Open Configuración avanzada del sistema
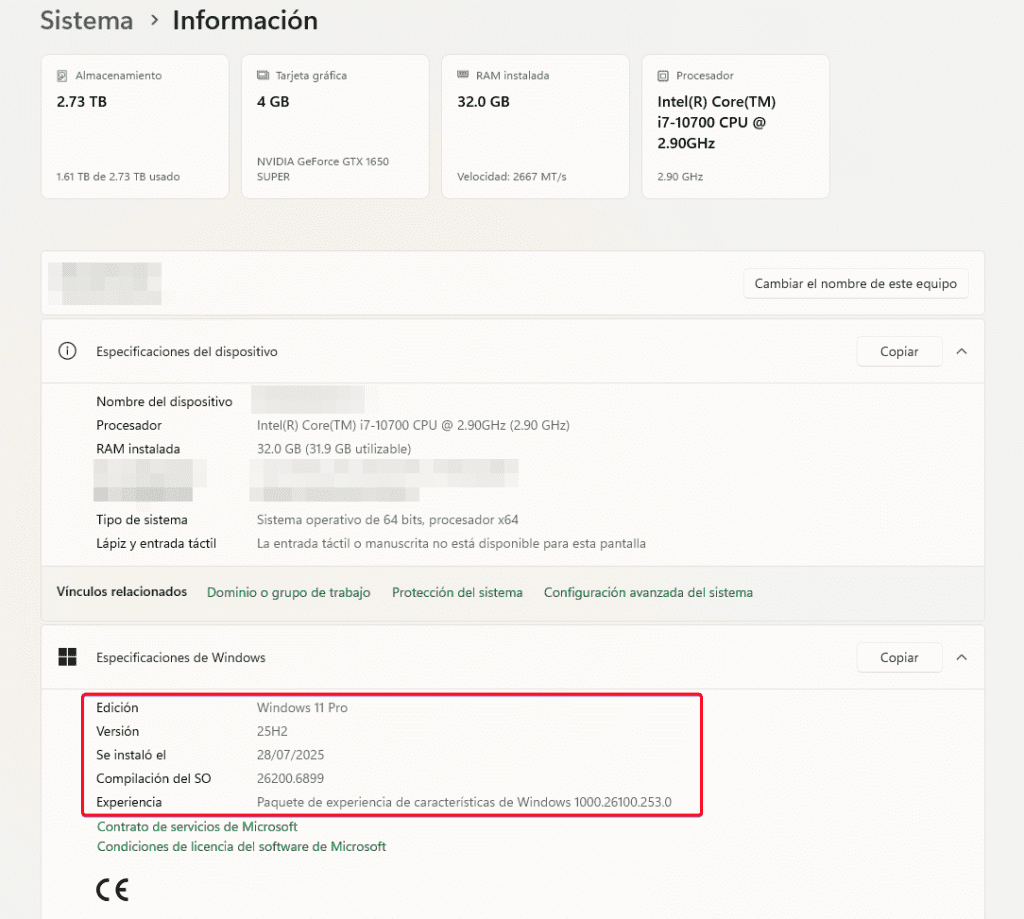 tap(648, 592)
